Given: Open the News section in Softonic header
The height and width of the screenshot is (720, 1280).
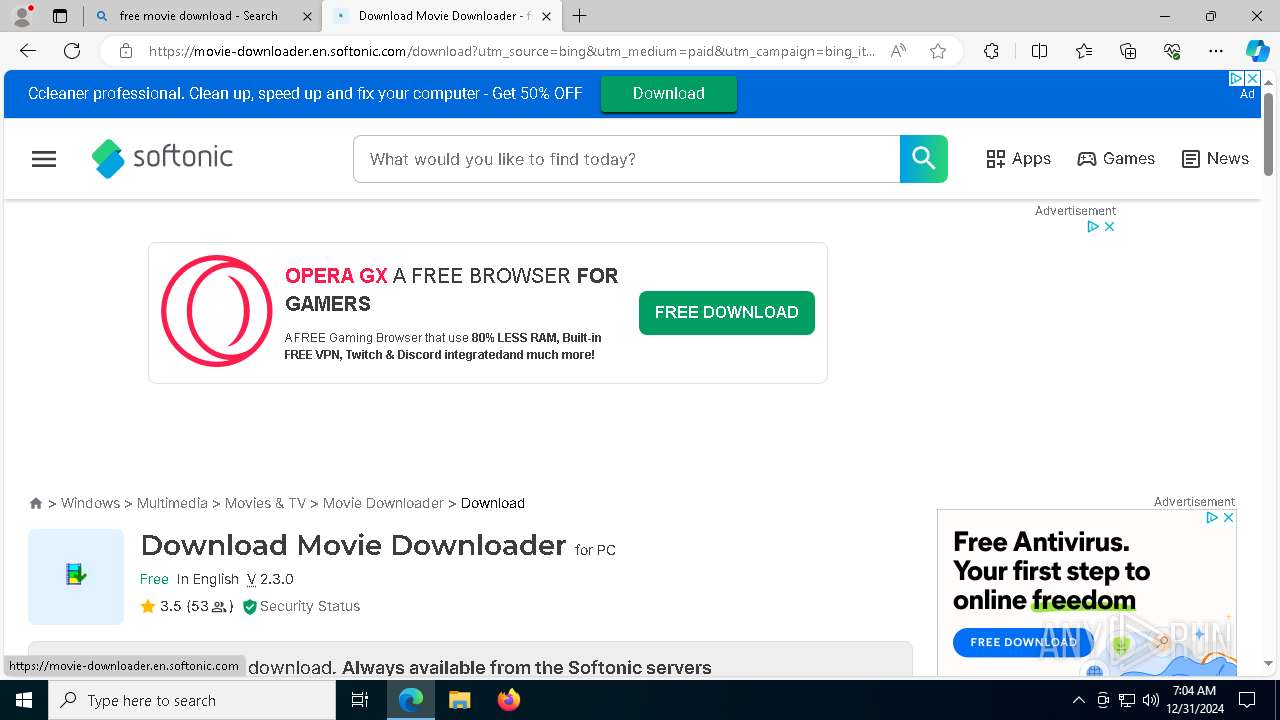Looking at the screenshot, I should point(1215,159).
